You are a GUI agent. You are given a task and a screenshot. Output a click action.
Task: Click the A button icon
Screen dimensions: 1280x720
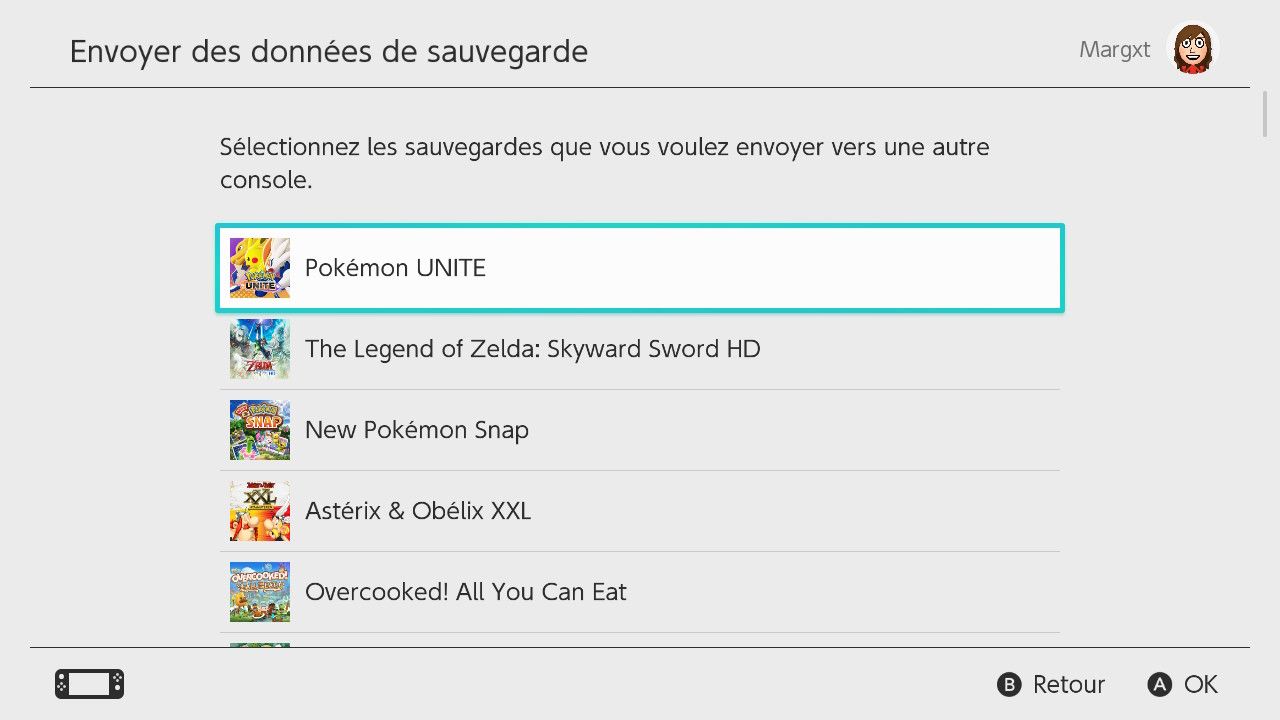(1160, 685)
